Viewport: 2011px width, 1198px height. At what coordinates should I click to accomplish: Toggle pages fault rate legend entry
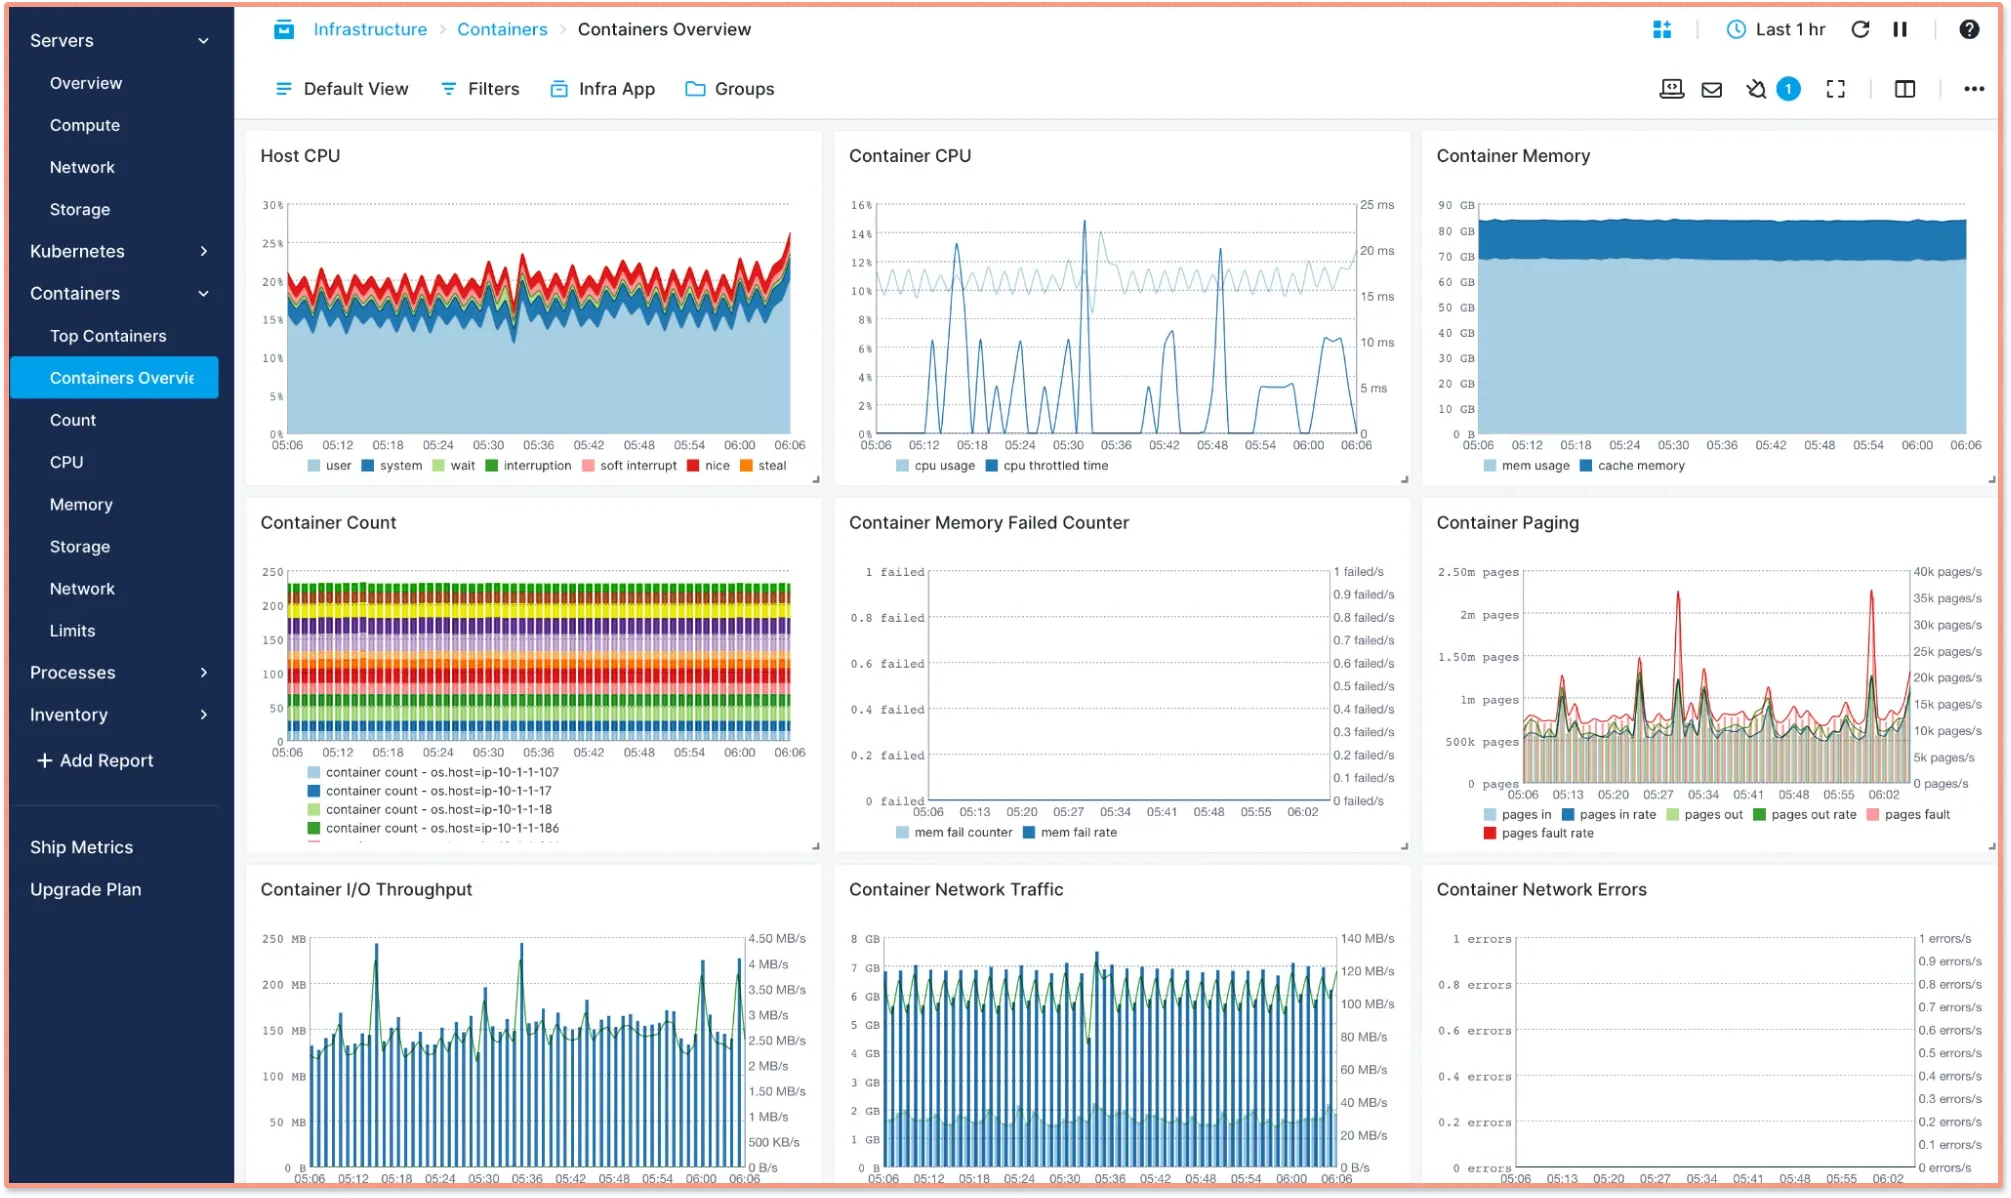click(1539, 833)
